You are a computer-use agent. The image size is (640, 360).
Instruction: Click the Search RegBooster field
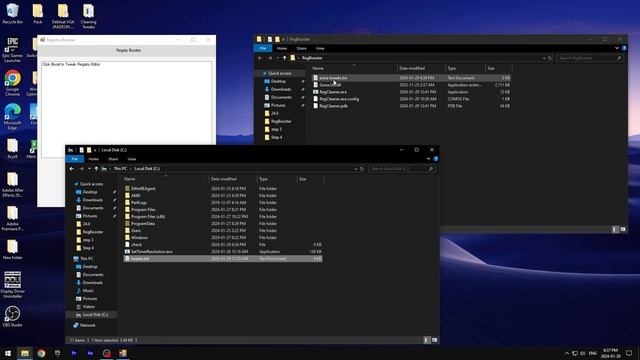click(x=590, y=58)
